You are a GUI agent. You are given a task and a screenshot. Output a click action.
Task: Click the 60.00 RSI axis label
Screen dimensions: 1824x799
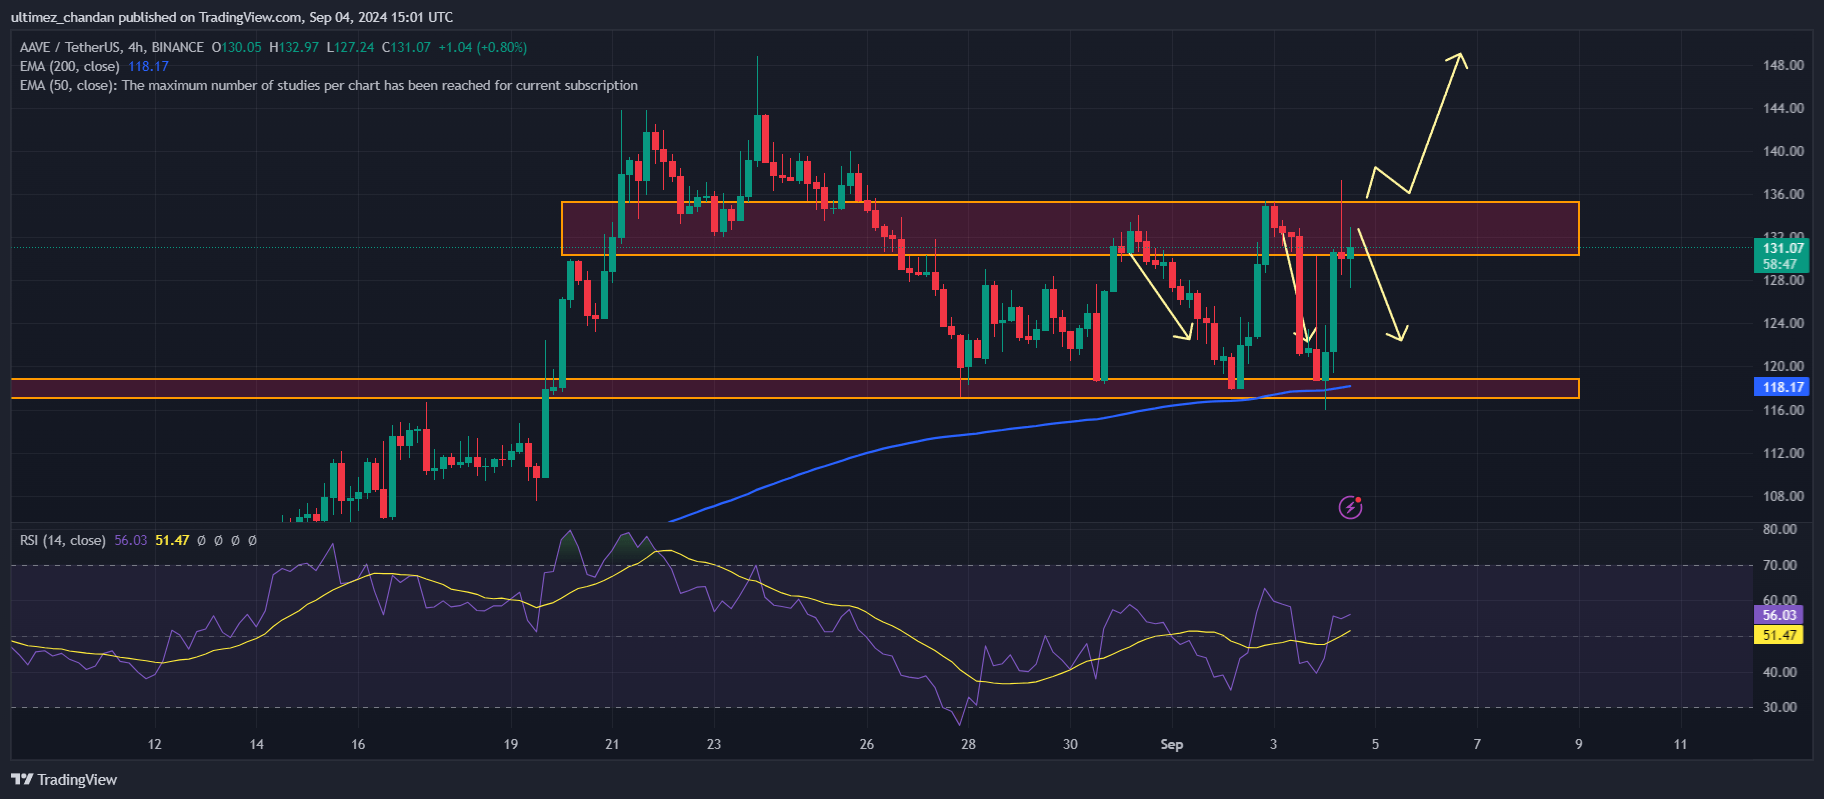coord(1779,600)
